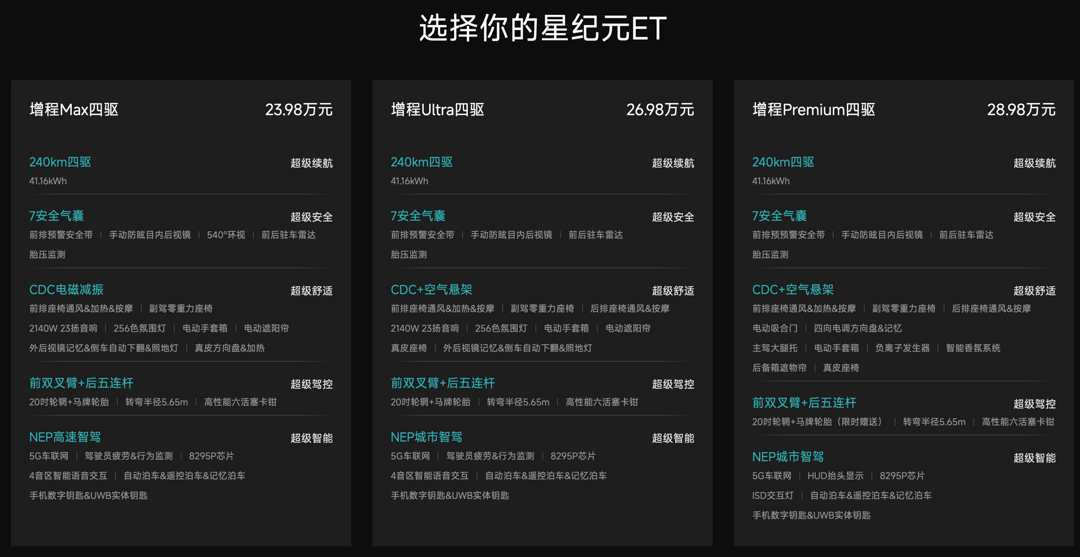Click 高性能六活塞卡钳 in the Max card
This screenshot has height=557, width=1080.
[240, 402]
